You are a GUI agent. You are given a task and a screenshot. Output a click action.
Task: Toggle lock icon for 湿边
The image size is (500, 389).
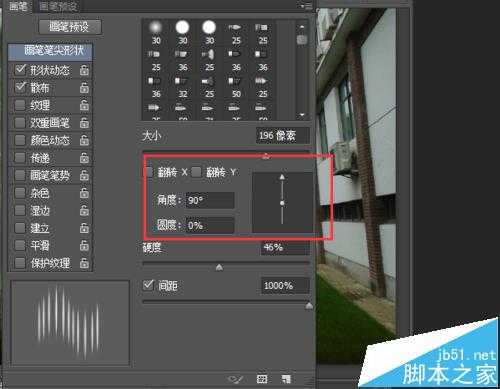pos(84,211)
